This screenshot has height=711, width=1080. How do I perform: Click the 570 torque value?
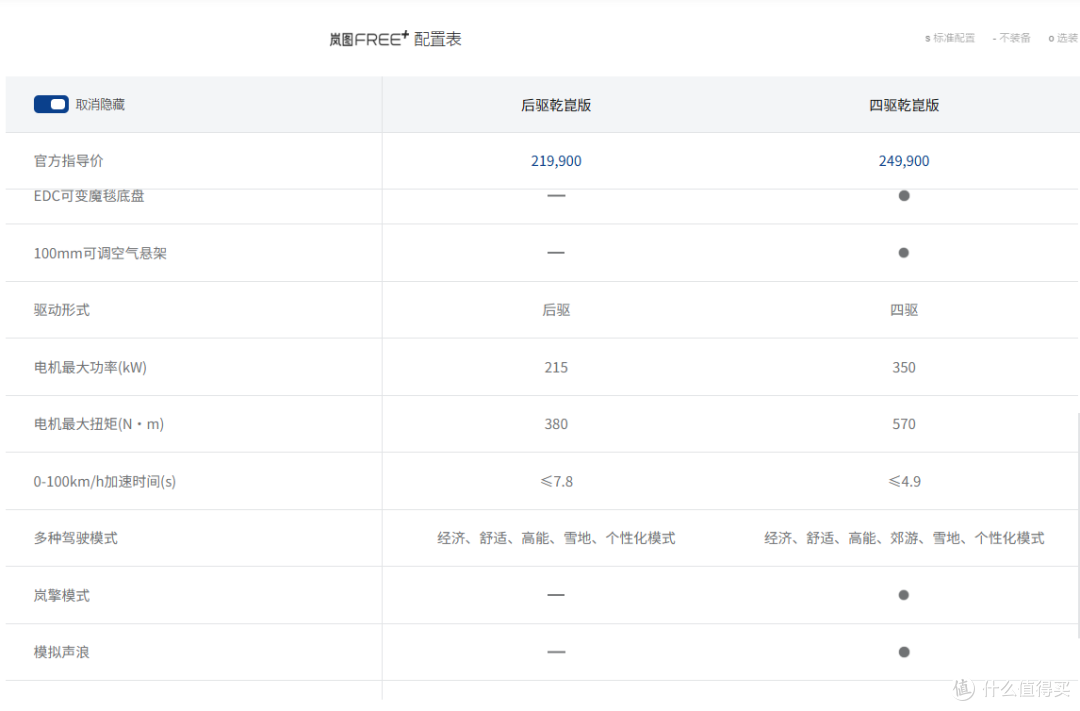[x=904, y=424]
